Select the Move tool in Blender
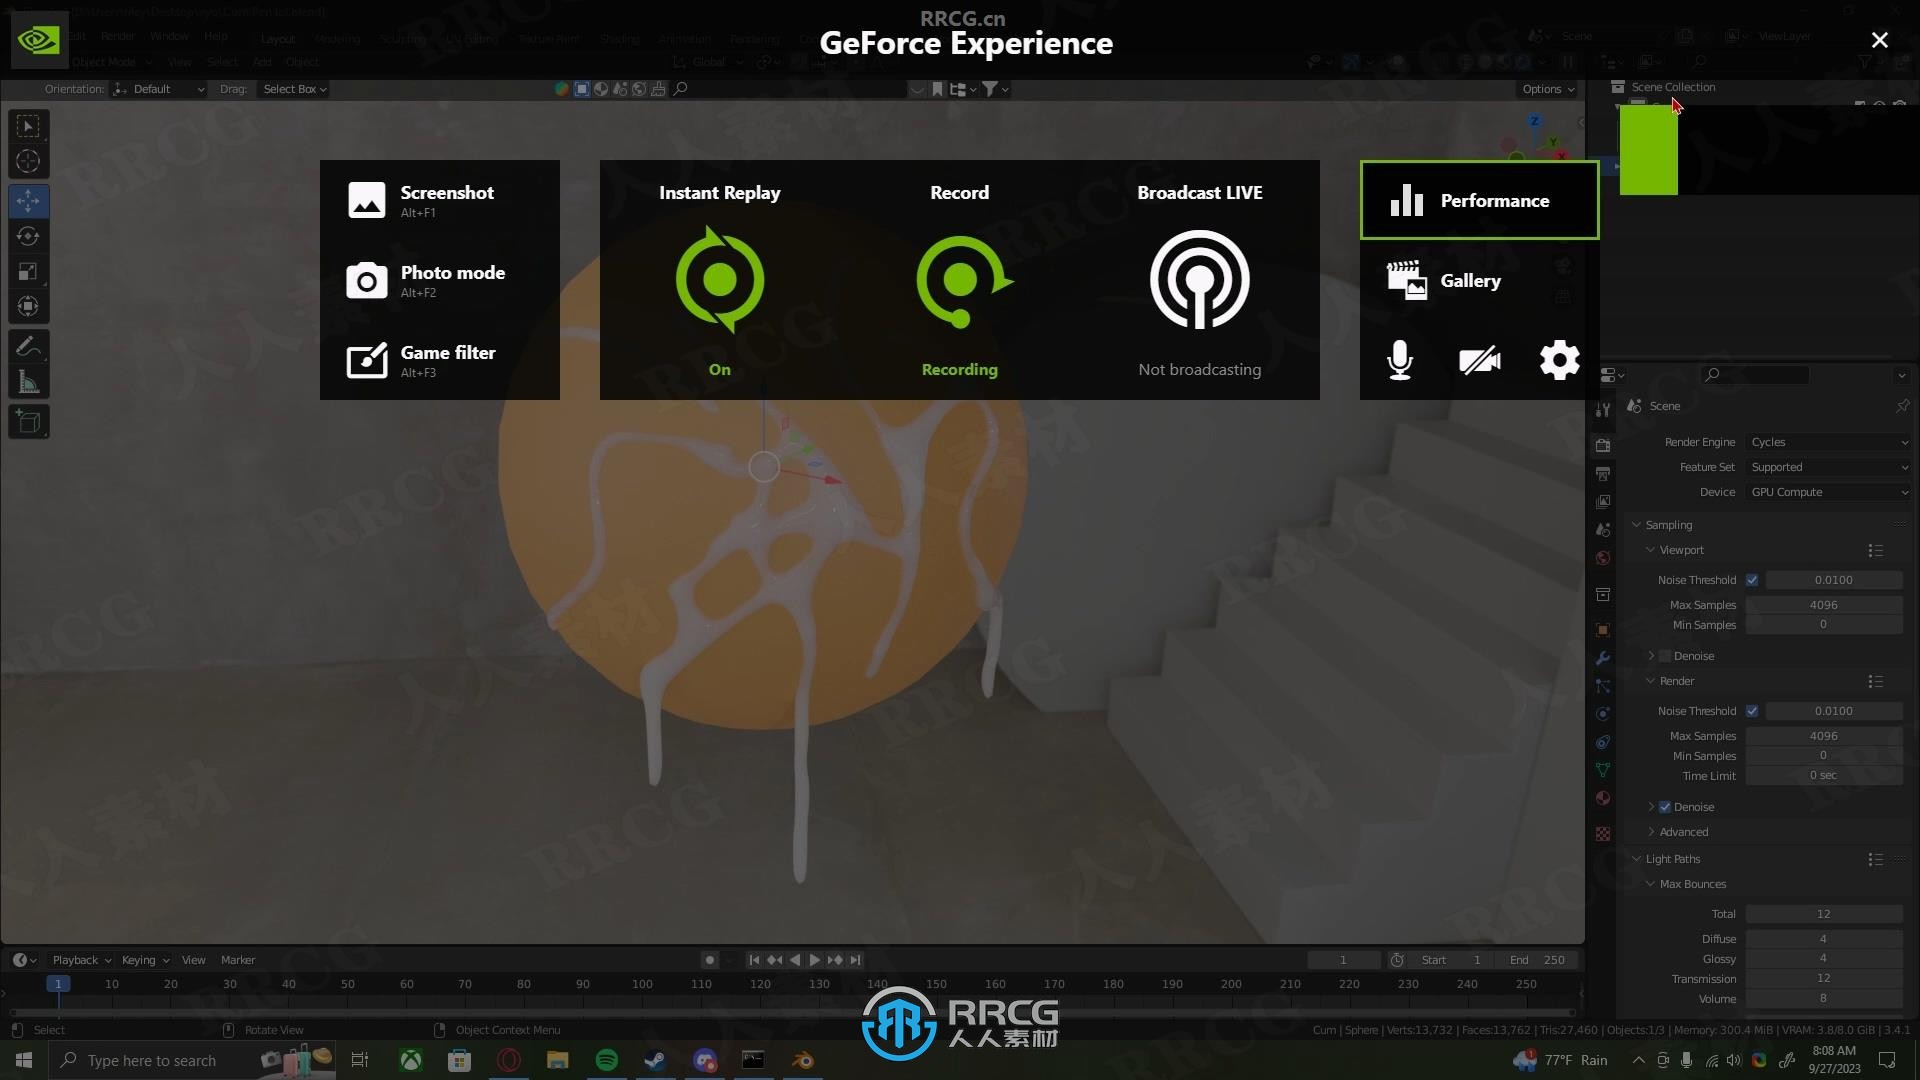 coord(28,201)
